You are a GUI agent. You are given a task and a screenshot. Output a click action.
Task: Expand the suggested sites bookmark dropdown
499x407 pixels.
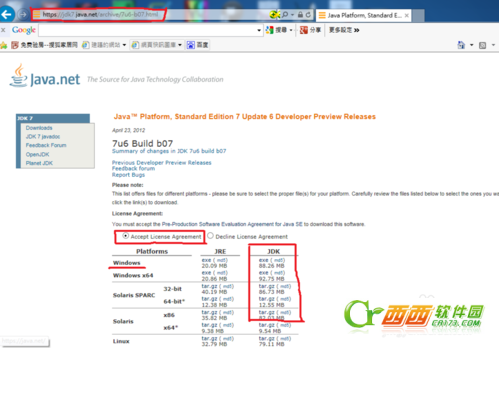tap(124, 45)
